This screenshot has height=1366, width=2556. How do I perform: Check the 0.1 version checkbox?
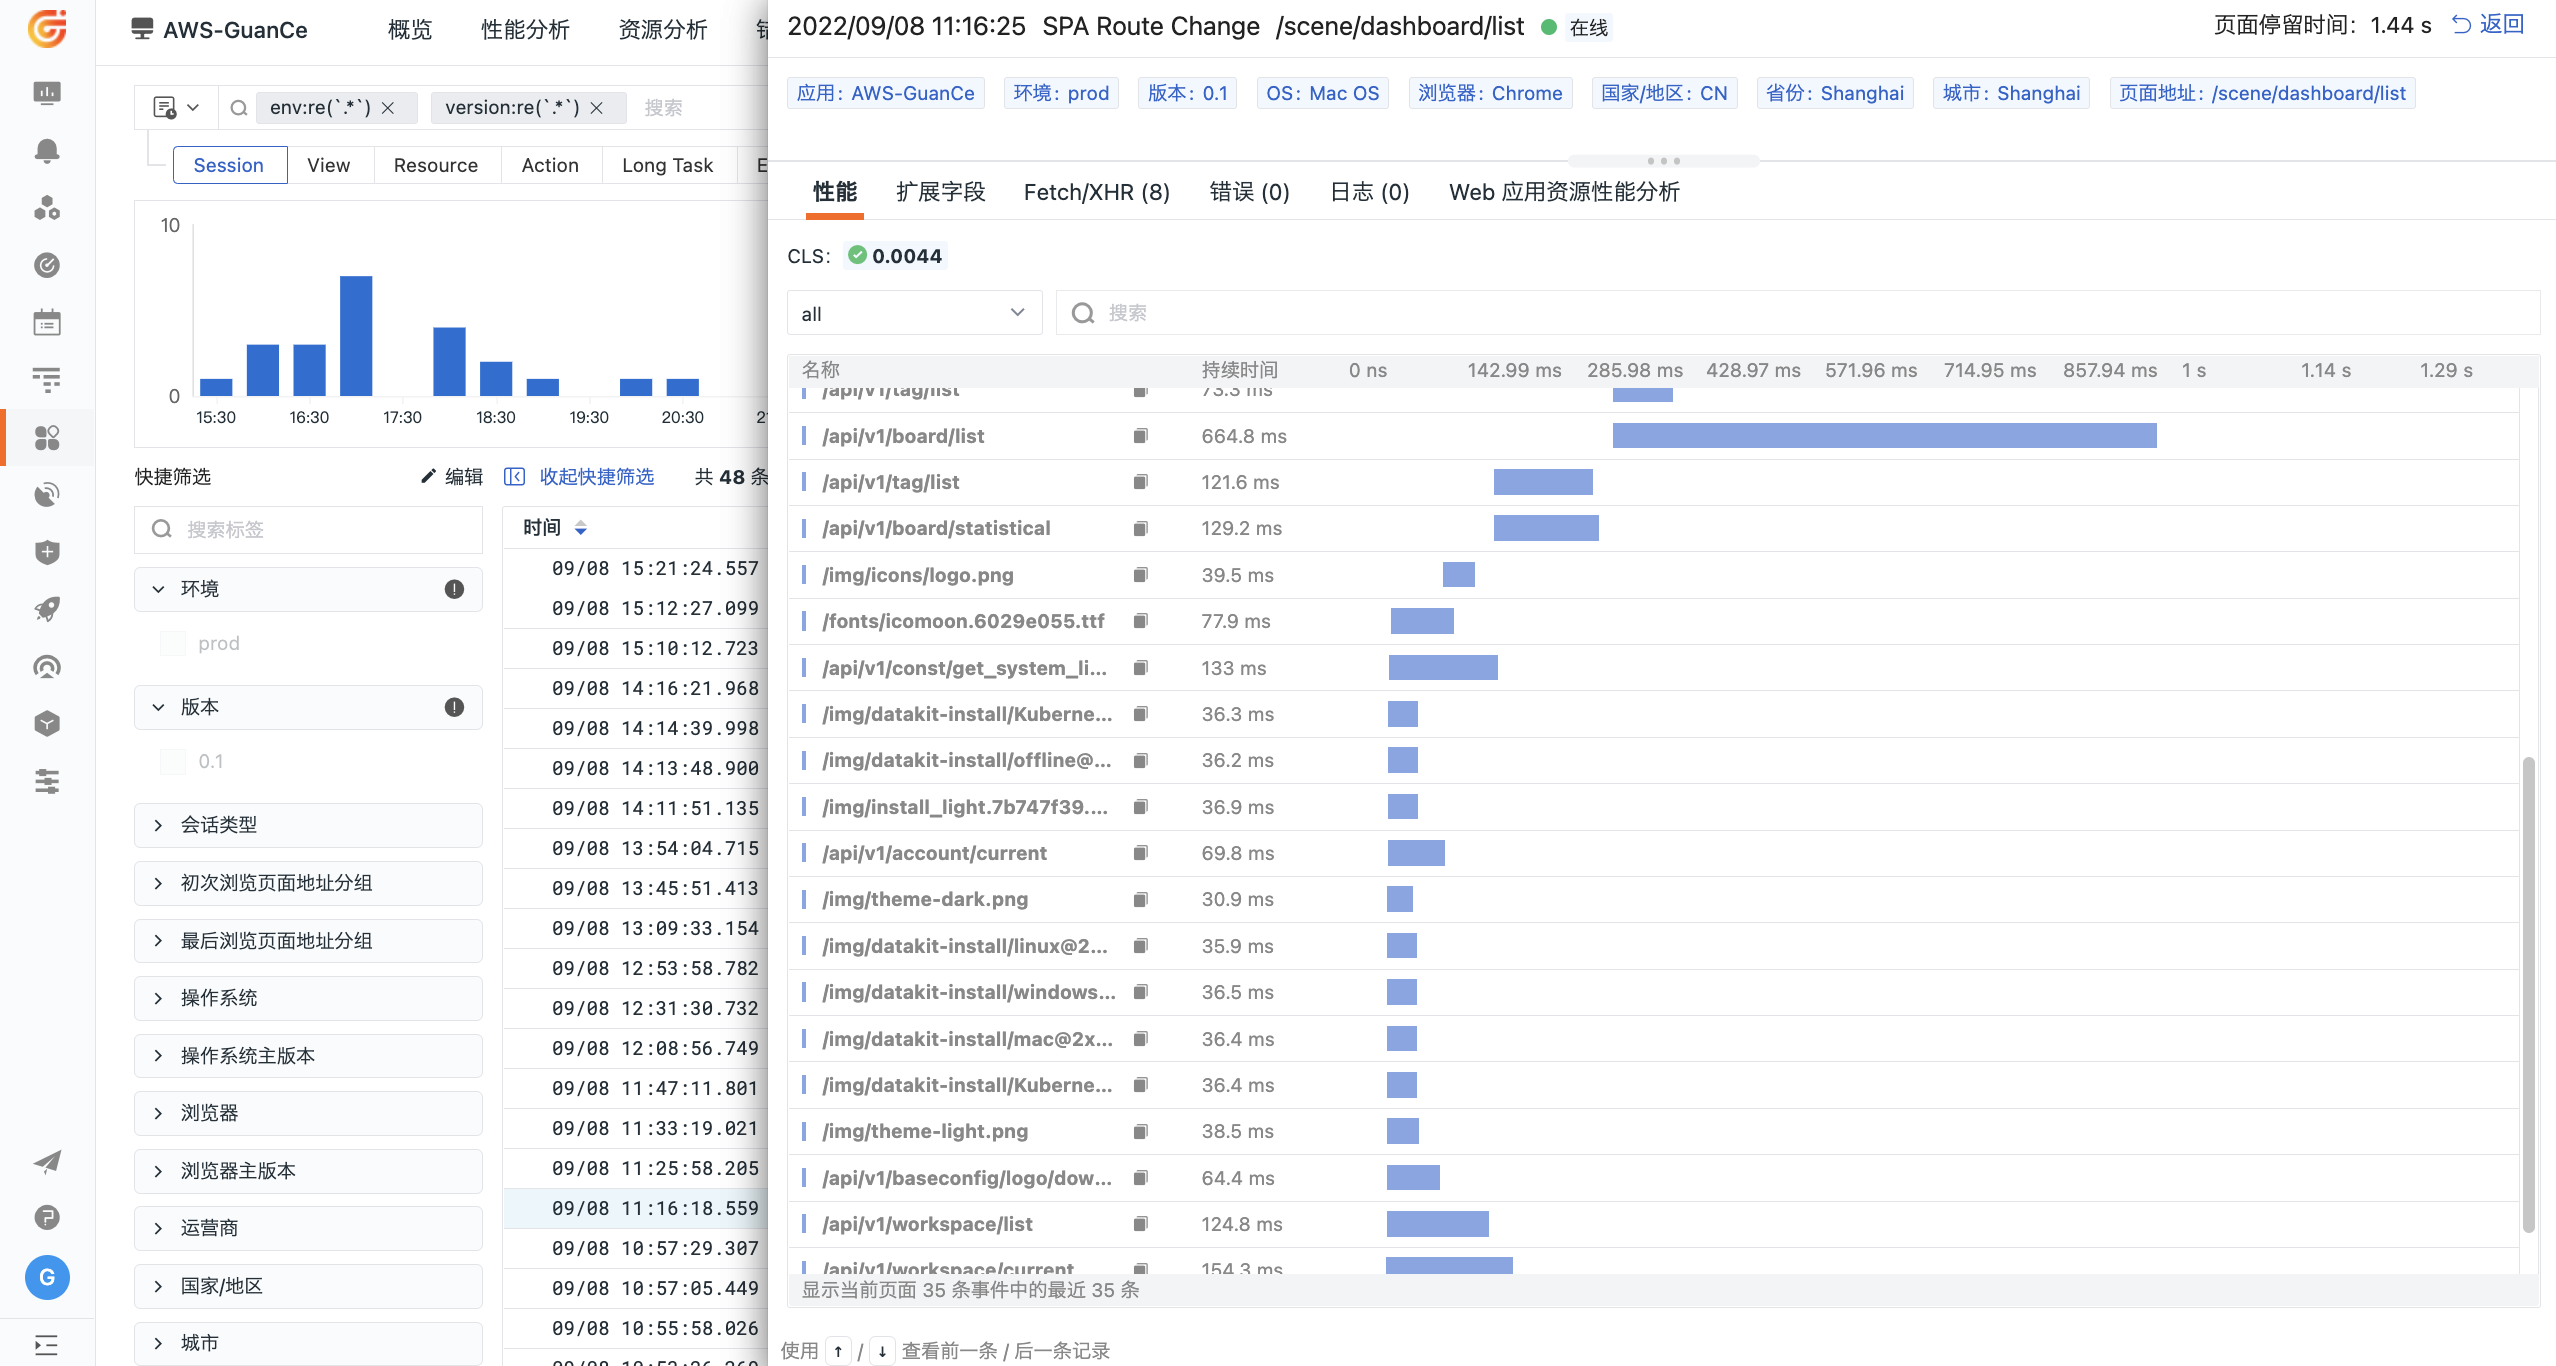tap(172, 761)
